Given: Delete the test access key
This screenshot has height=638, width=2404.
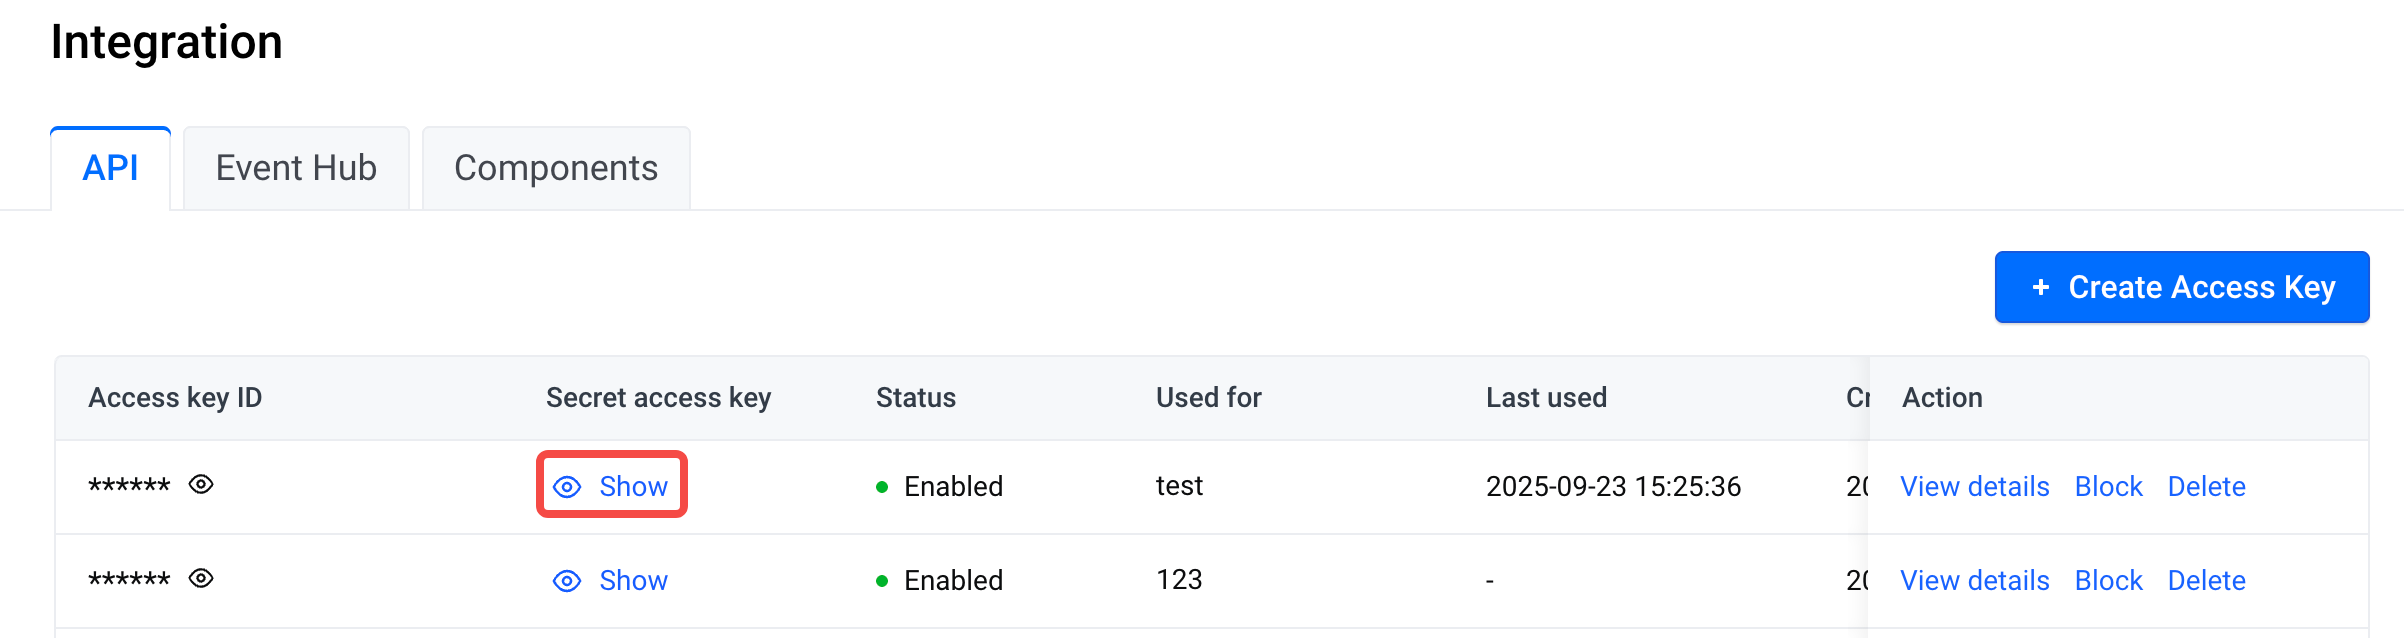Looking at the screenshot, I should [x=2207, y=486].
